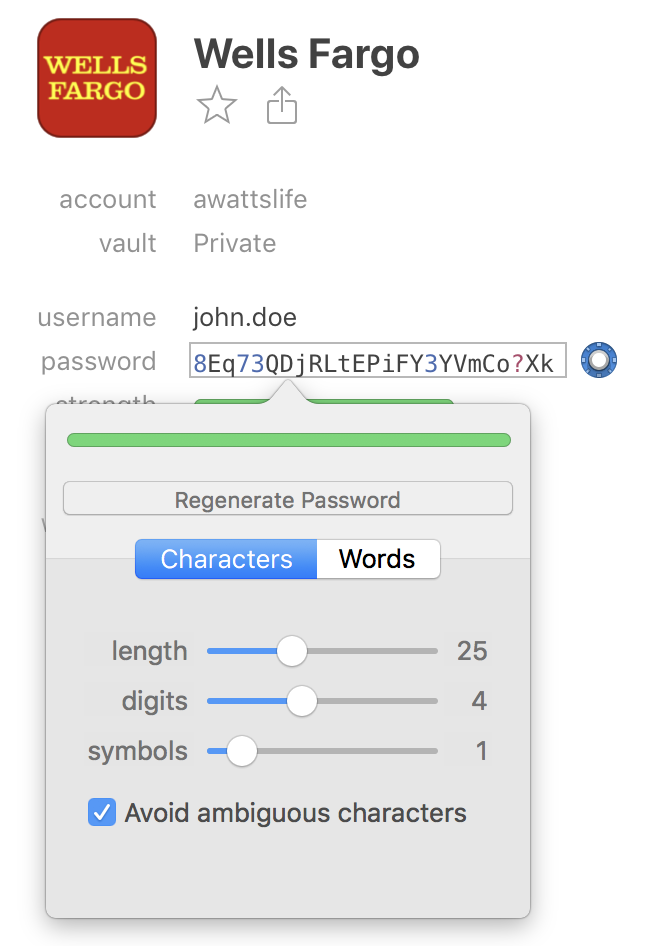Click the symbols slider handle
This screenshot has height=946, width=662.
(x=241, y=751)
